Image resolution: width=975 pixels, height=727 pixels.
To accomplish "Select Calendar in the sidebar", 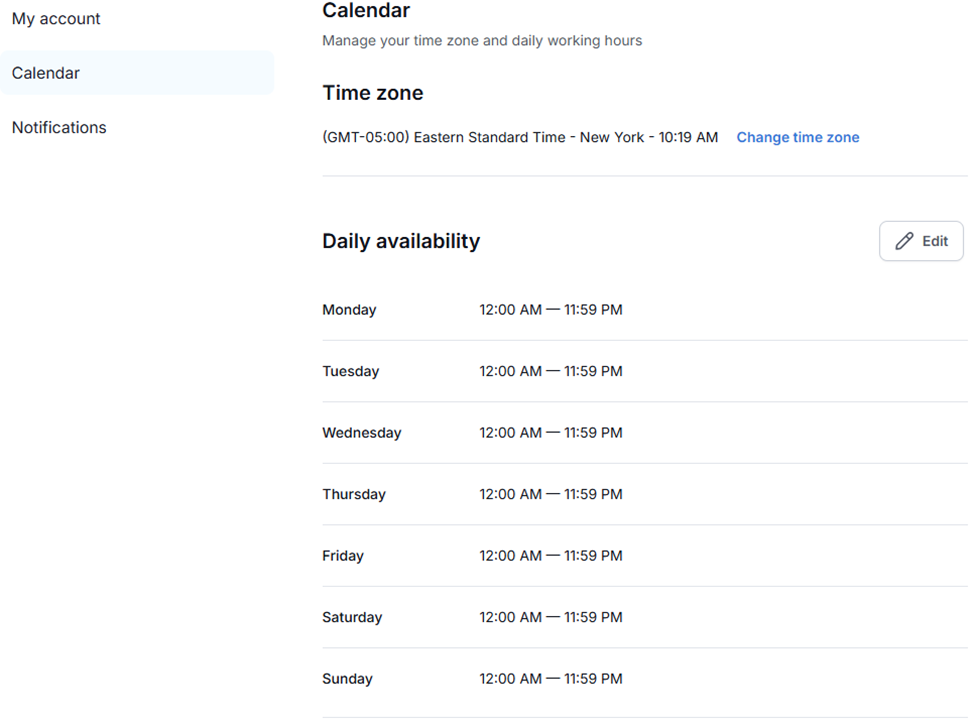I will click(46, 73).
